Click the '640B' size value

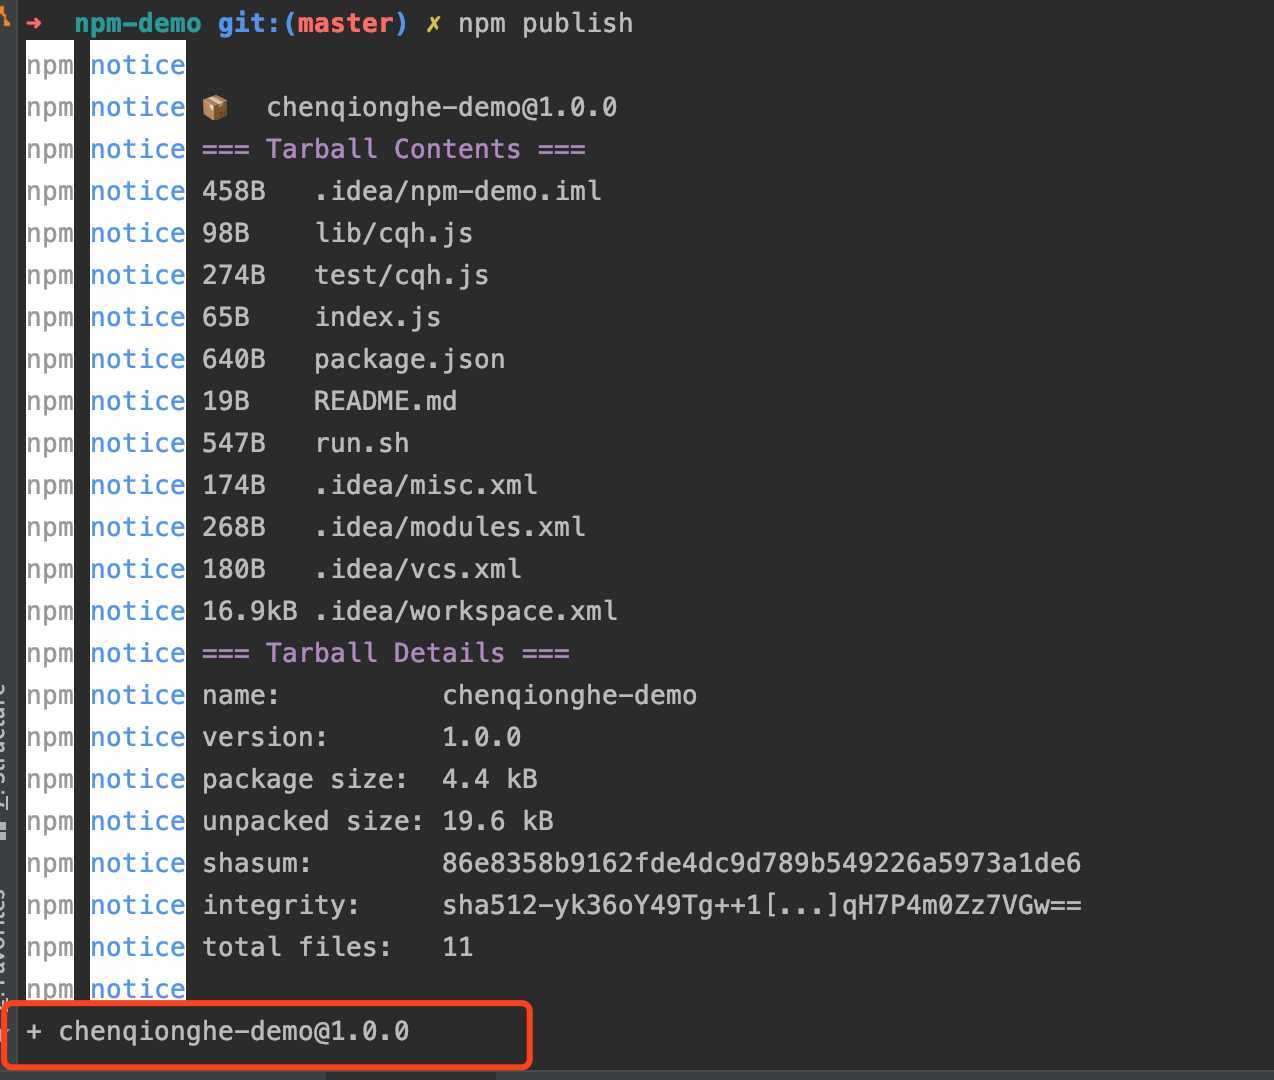click(x=234, y=359)
